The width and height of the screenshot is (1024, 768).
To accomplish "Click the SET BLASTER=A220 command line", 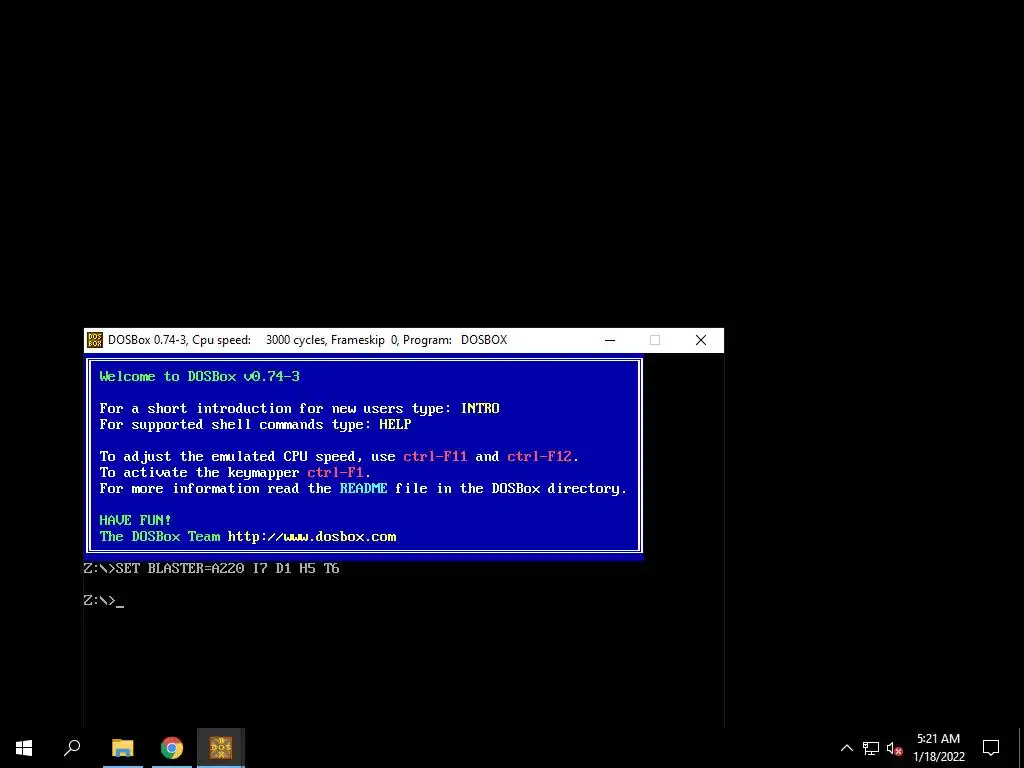I will tap(212, 569).
